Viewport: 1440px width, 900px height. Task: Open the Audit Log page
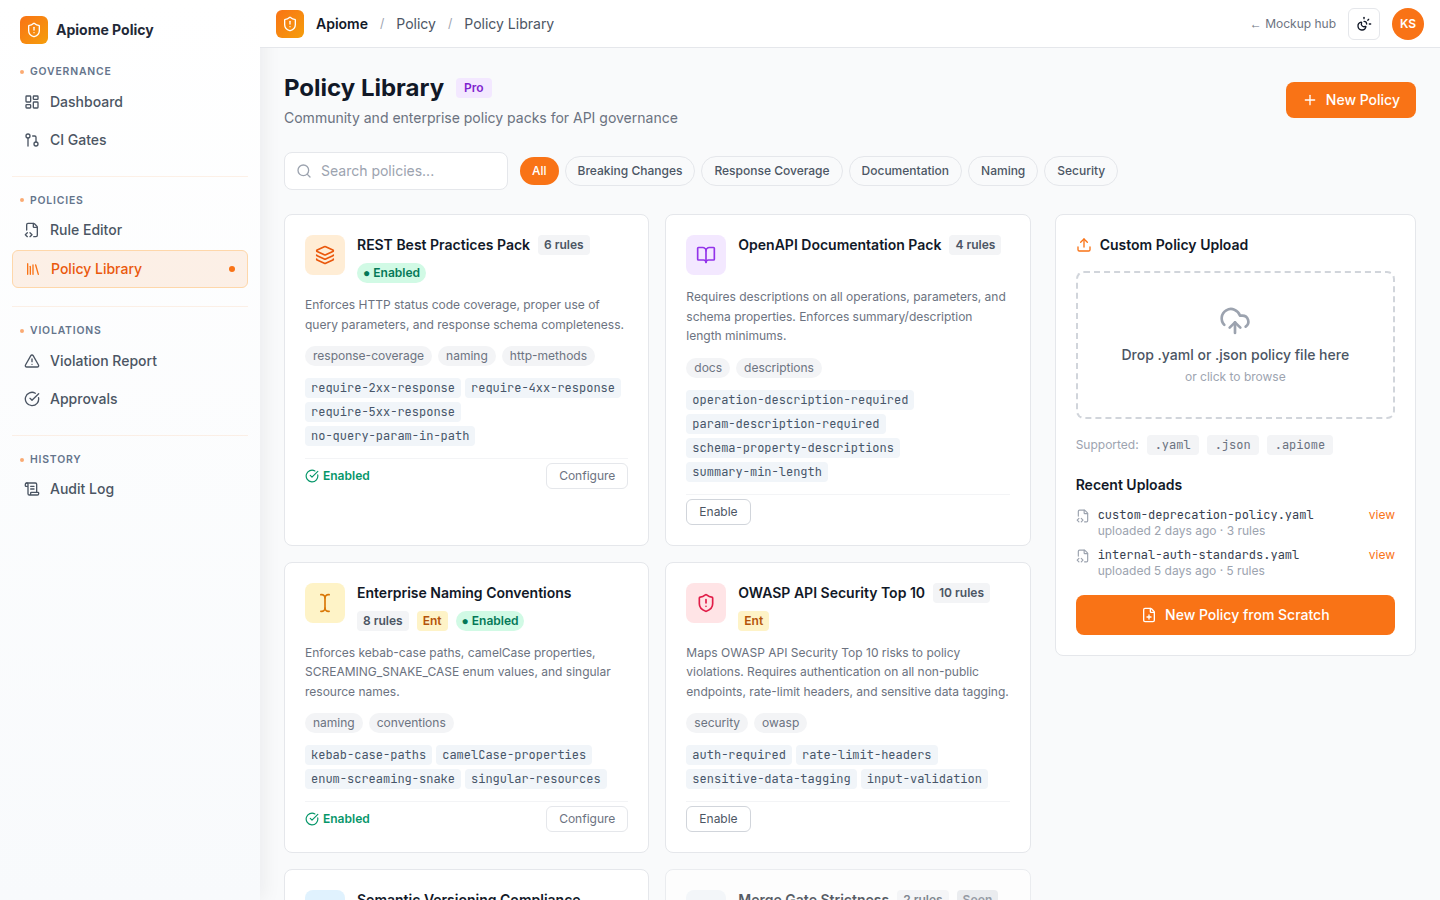click(x=130, y=489)
